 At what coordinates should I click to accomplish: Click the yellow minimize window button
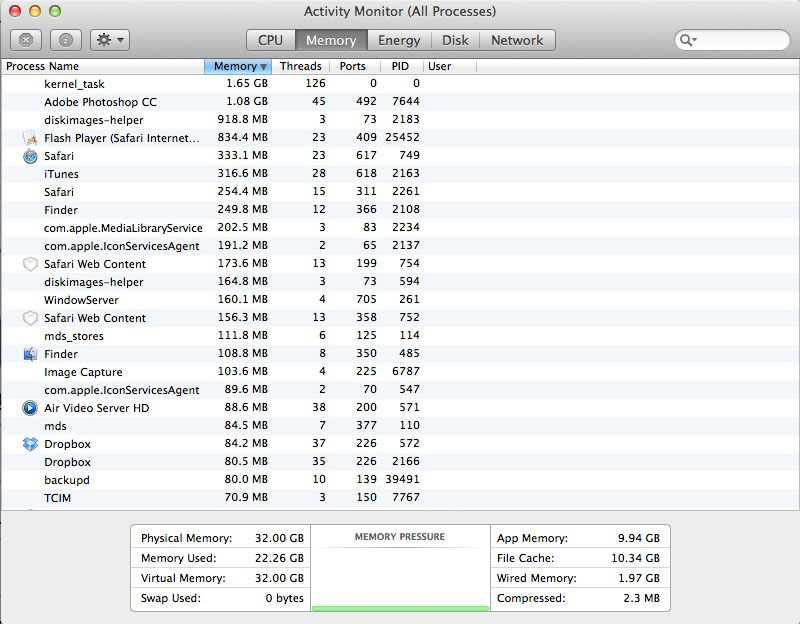(35, 11)
